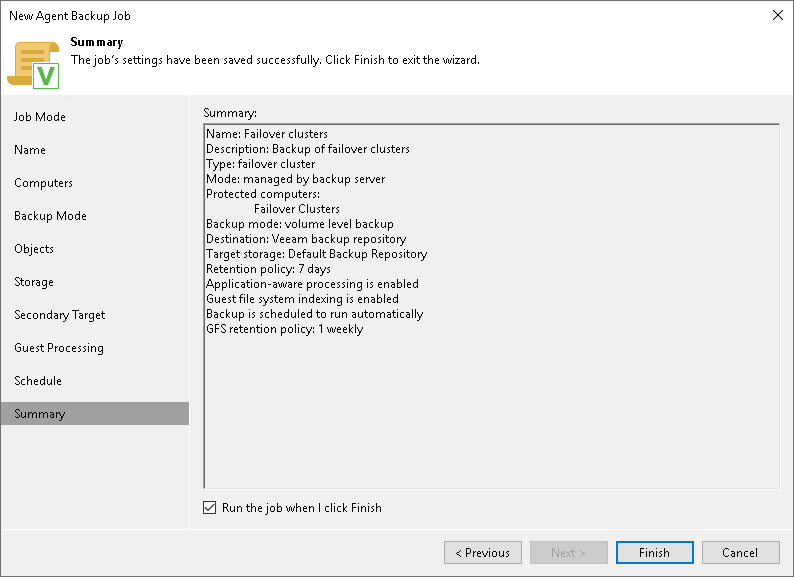Uncheck Run the job when I click Finish
The image size is (794, 577).
point(210,508)
